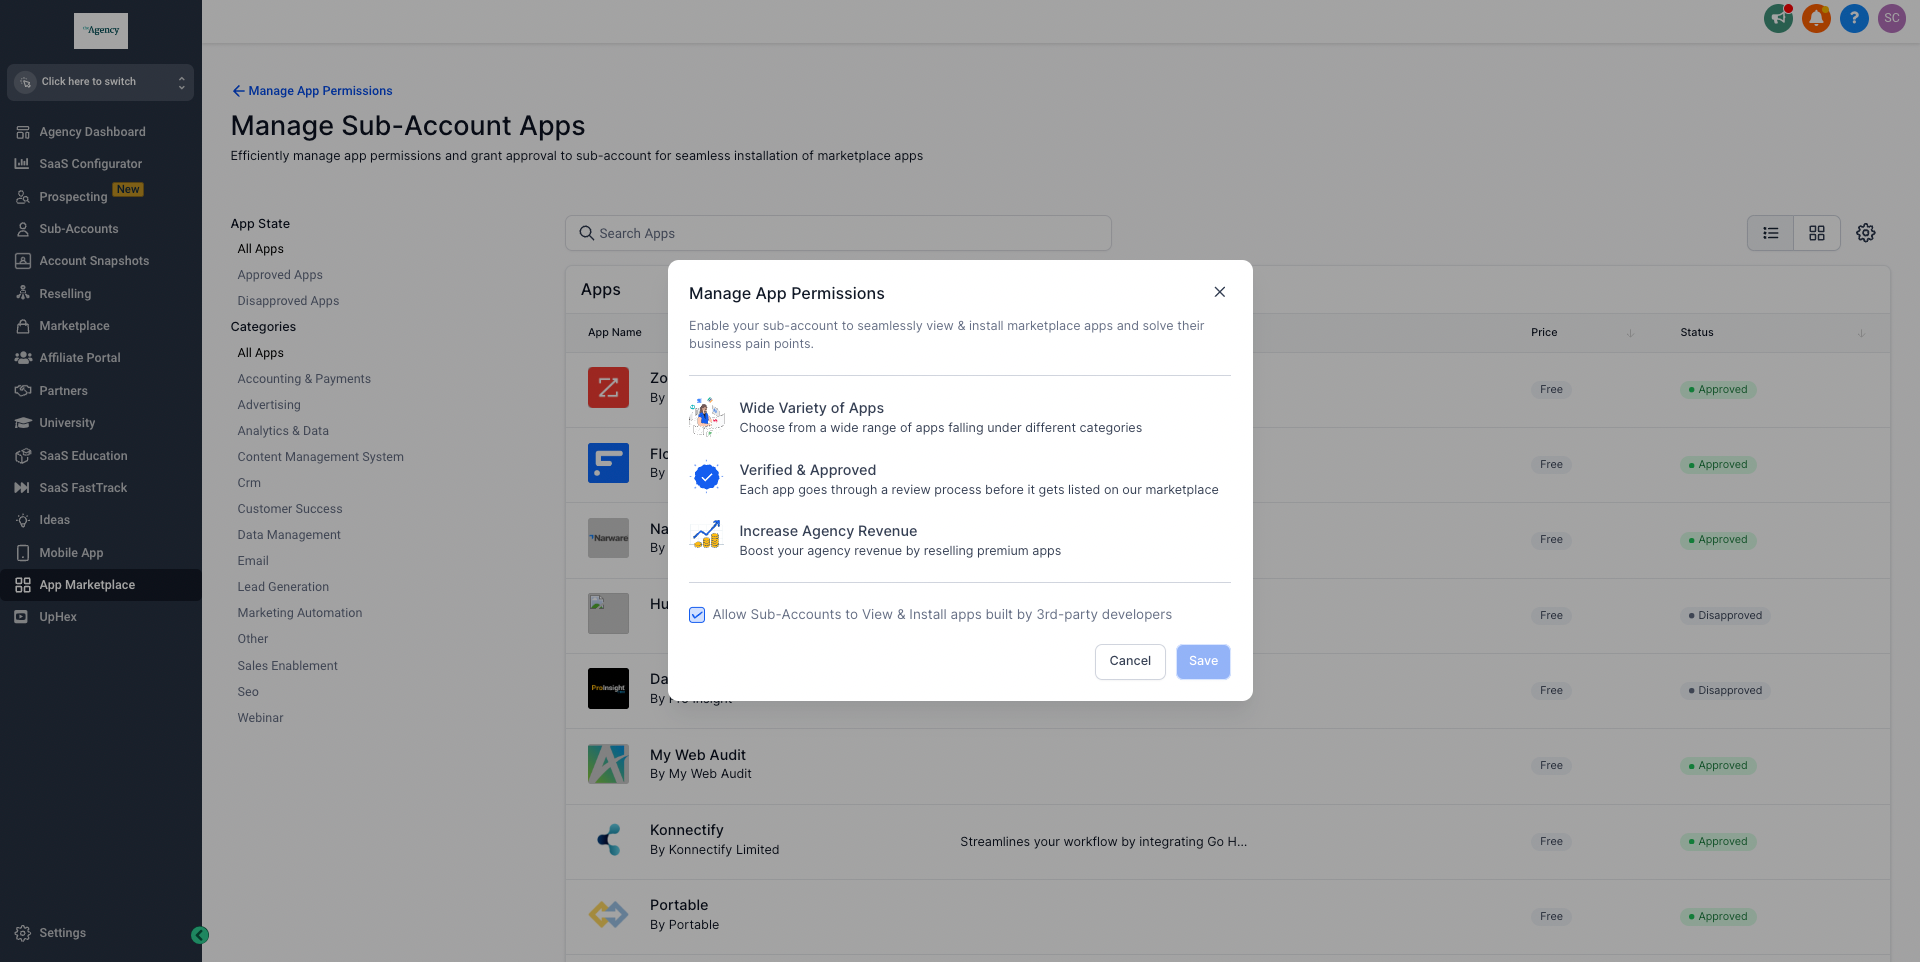Uncheck Allow Sub-Accounts to View & Install apps
This screenshot has height=962, width=1920.
point(697,615)
